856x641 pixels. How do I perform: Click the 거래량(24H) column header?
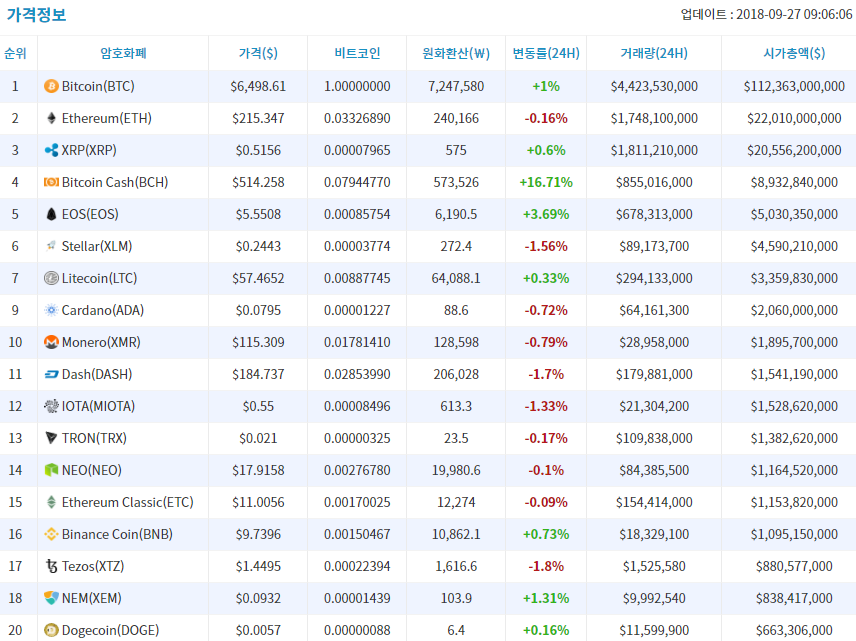(654, 53)
